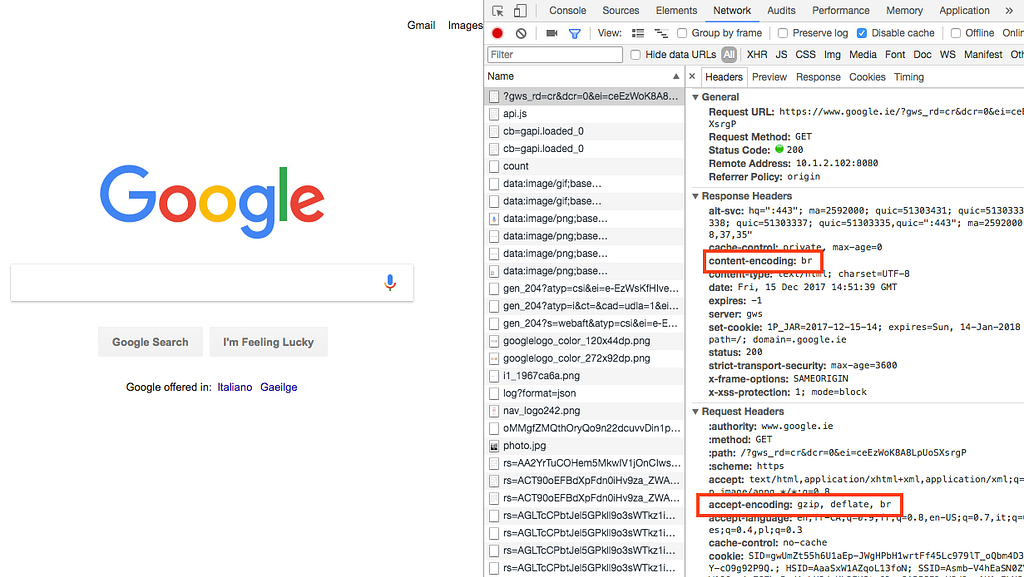View the Cookies tab of the request
Screen dimensions: 1024x577
tap(867, 77)
